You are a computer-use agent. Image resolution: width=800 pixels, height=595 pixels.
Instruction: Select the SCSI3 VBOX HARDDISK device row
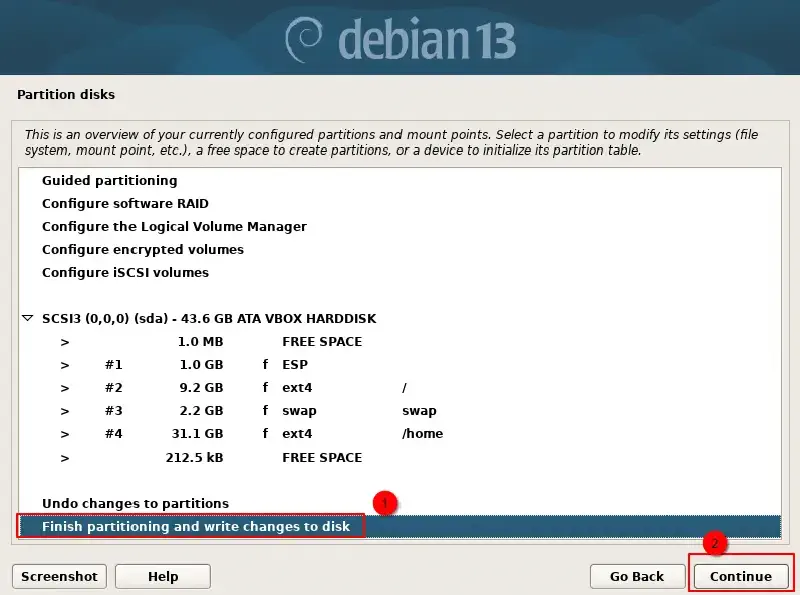208,319
